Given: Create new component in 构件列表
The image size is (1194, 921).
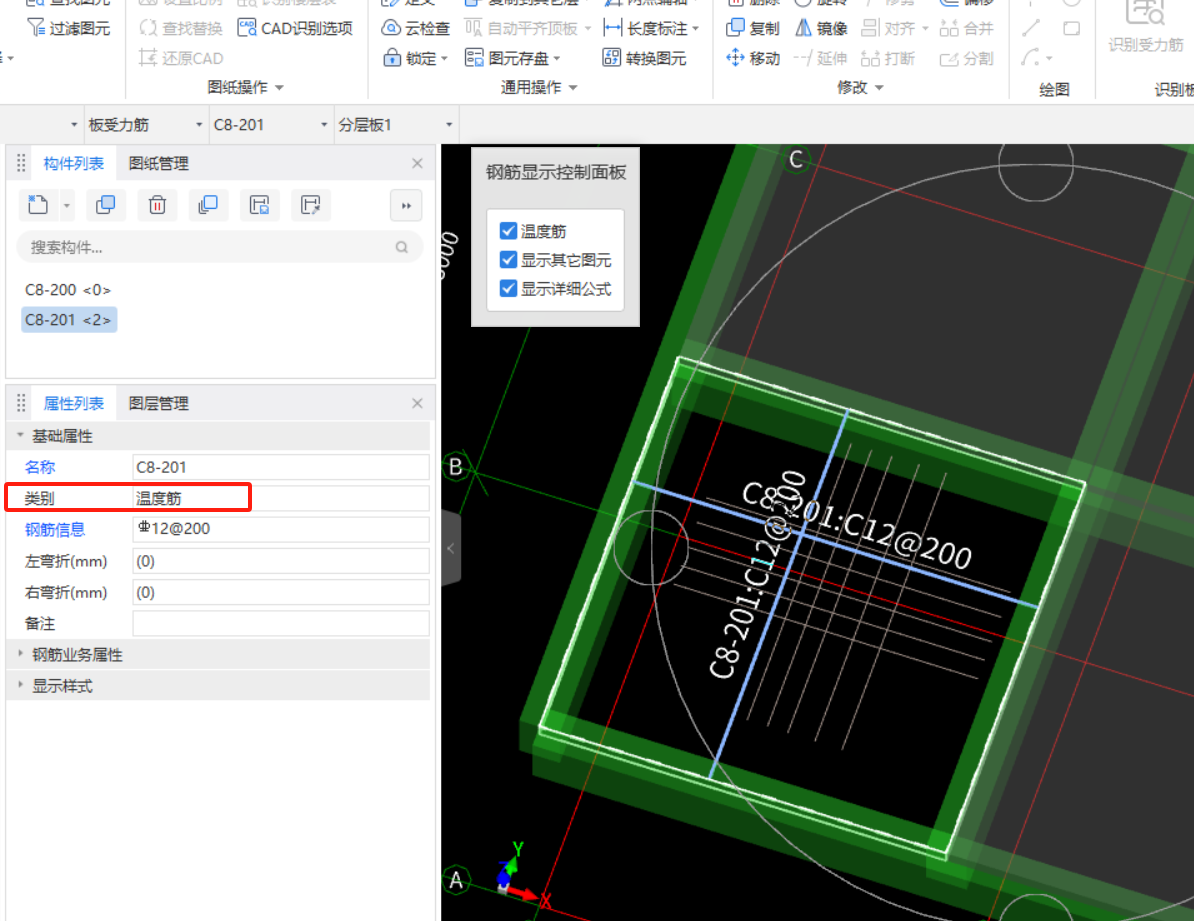Looking at the screenshot, I should [38, 205].
